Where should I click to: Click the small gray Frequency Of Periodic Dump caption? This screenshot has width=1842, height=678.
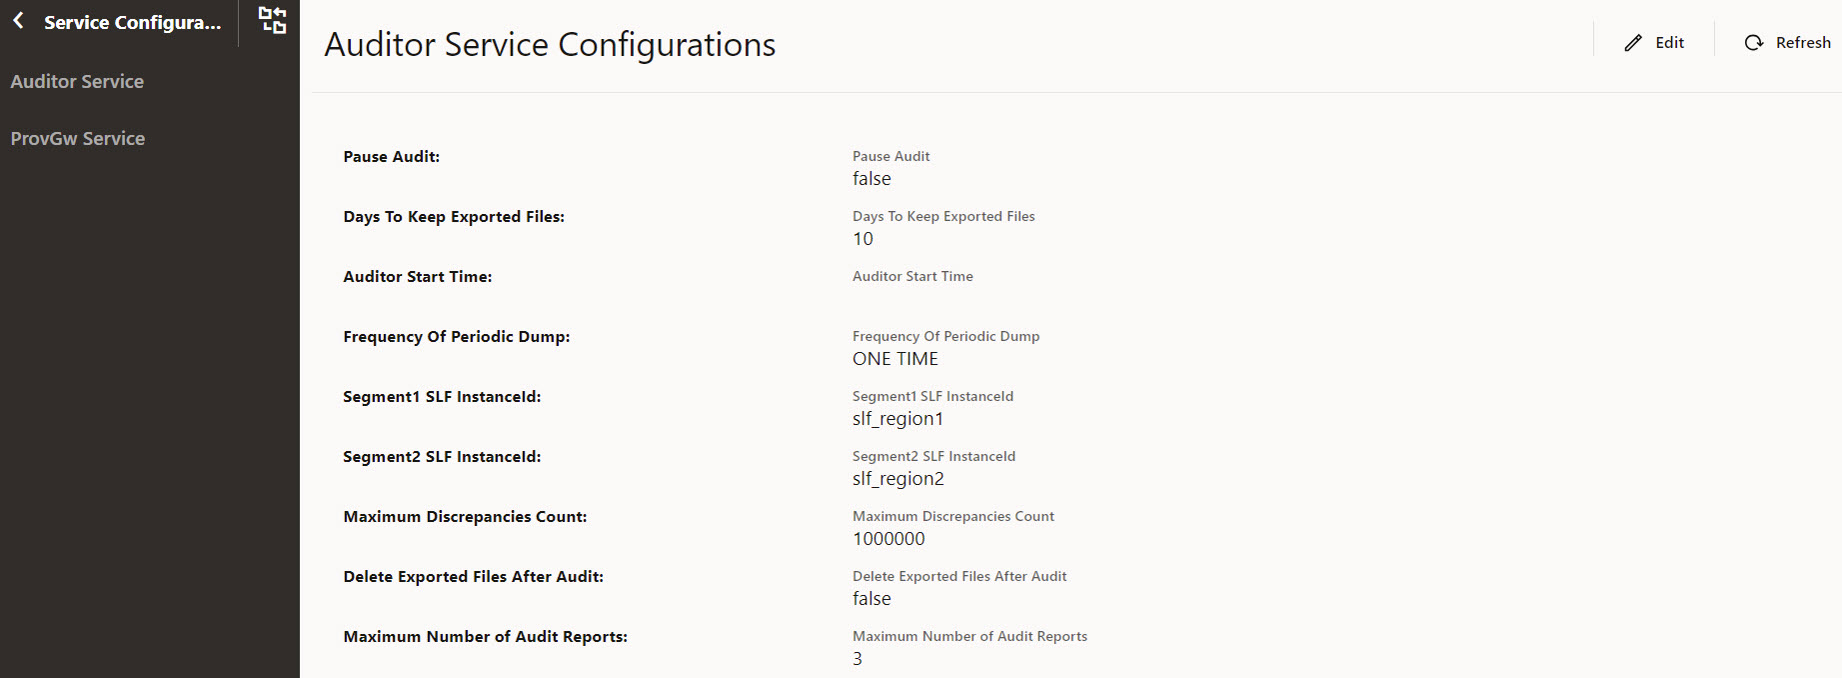[945, 337]
